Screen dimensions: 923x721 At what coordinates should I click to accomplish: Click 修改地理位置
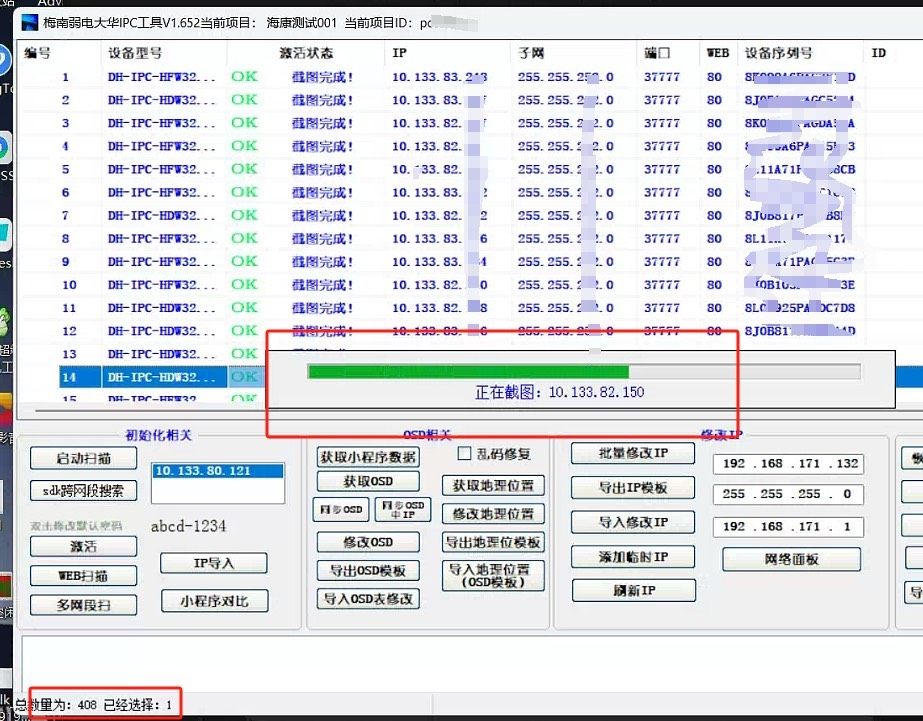[x=493, y=514]
